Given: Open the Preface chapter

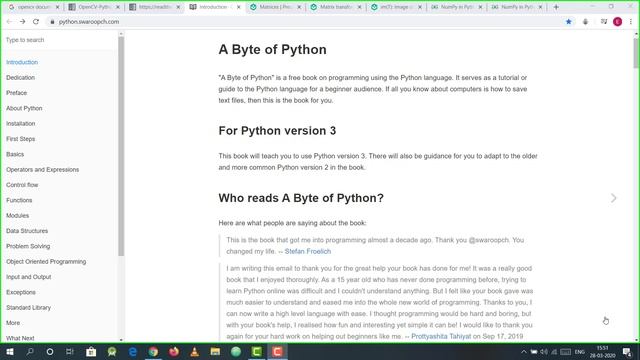Looking at the screenshot, I should click(16, 93).
